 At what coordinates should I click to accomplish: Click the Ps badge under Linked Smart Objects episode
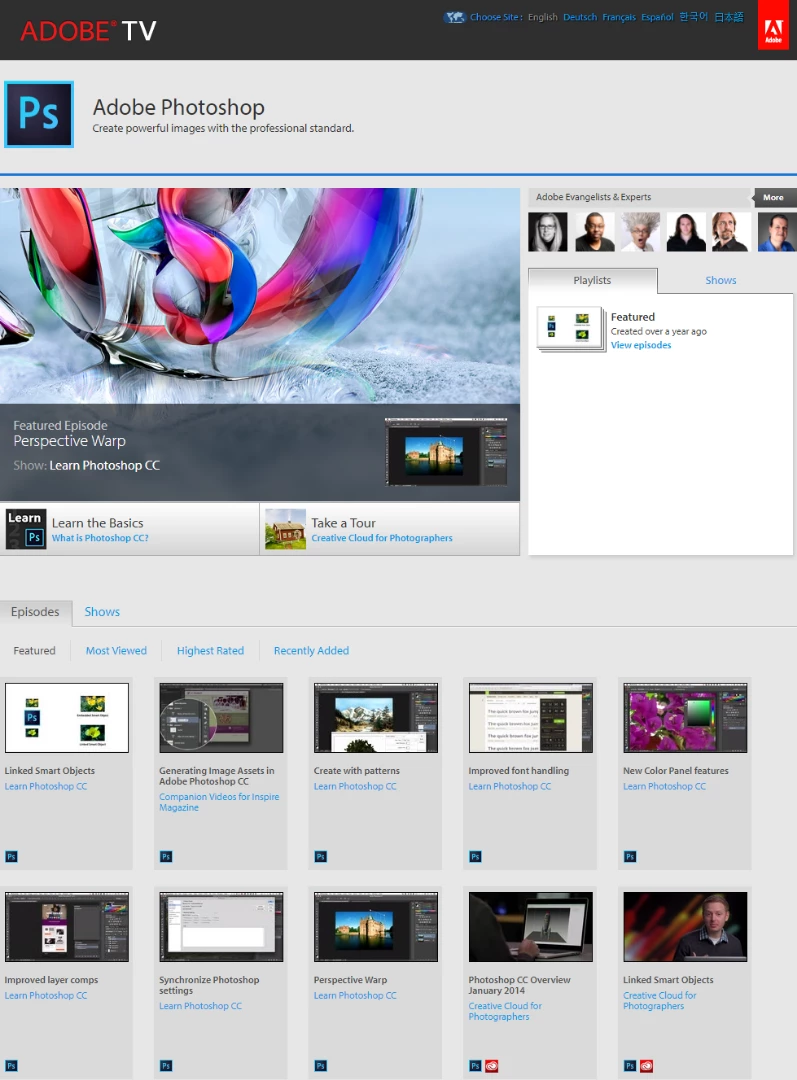tap(11, 857)
